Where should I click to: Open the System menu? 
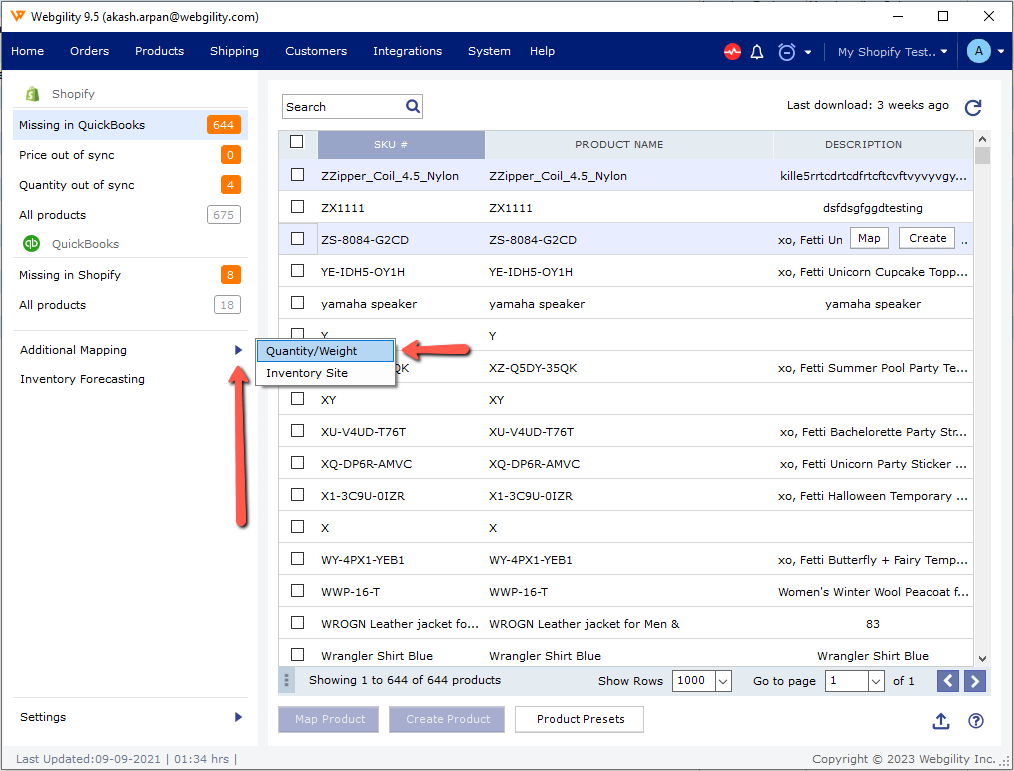tap(489, 51)
